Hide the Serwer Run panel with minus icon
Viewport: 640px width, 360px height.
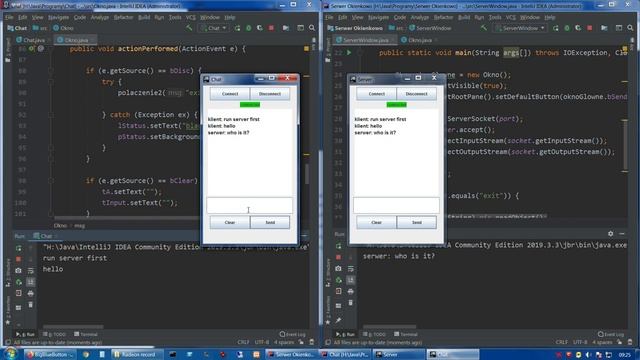622,233
